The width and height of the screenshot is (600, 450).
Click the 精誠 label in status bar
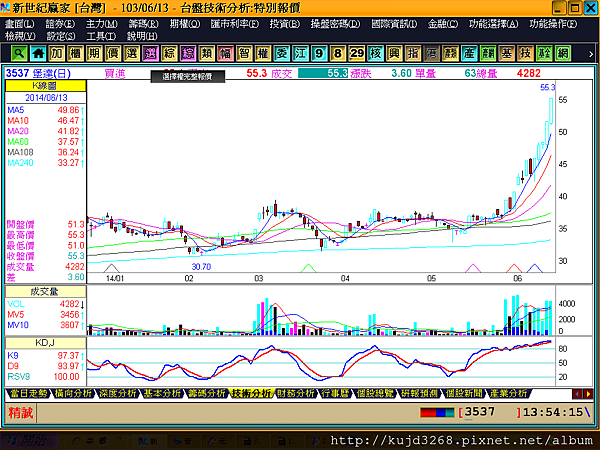click(20, 412)
